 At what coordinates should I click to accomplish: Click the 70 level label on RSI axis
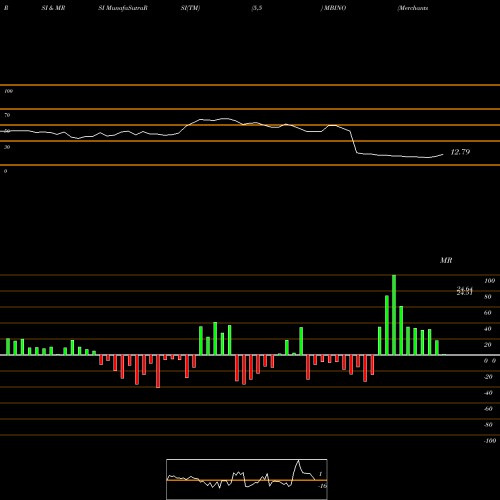[x=7, y=115]
